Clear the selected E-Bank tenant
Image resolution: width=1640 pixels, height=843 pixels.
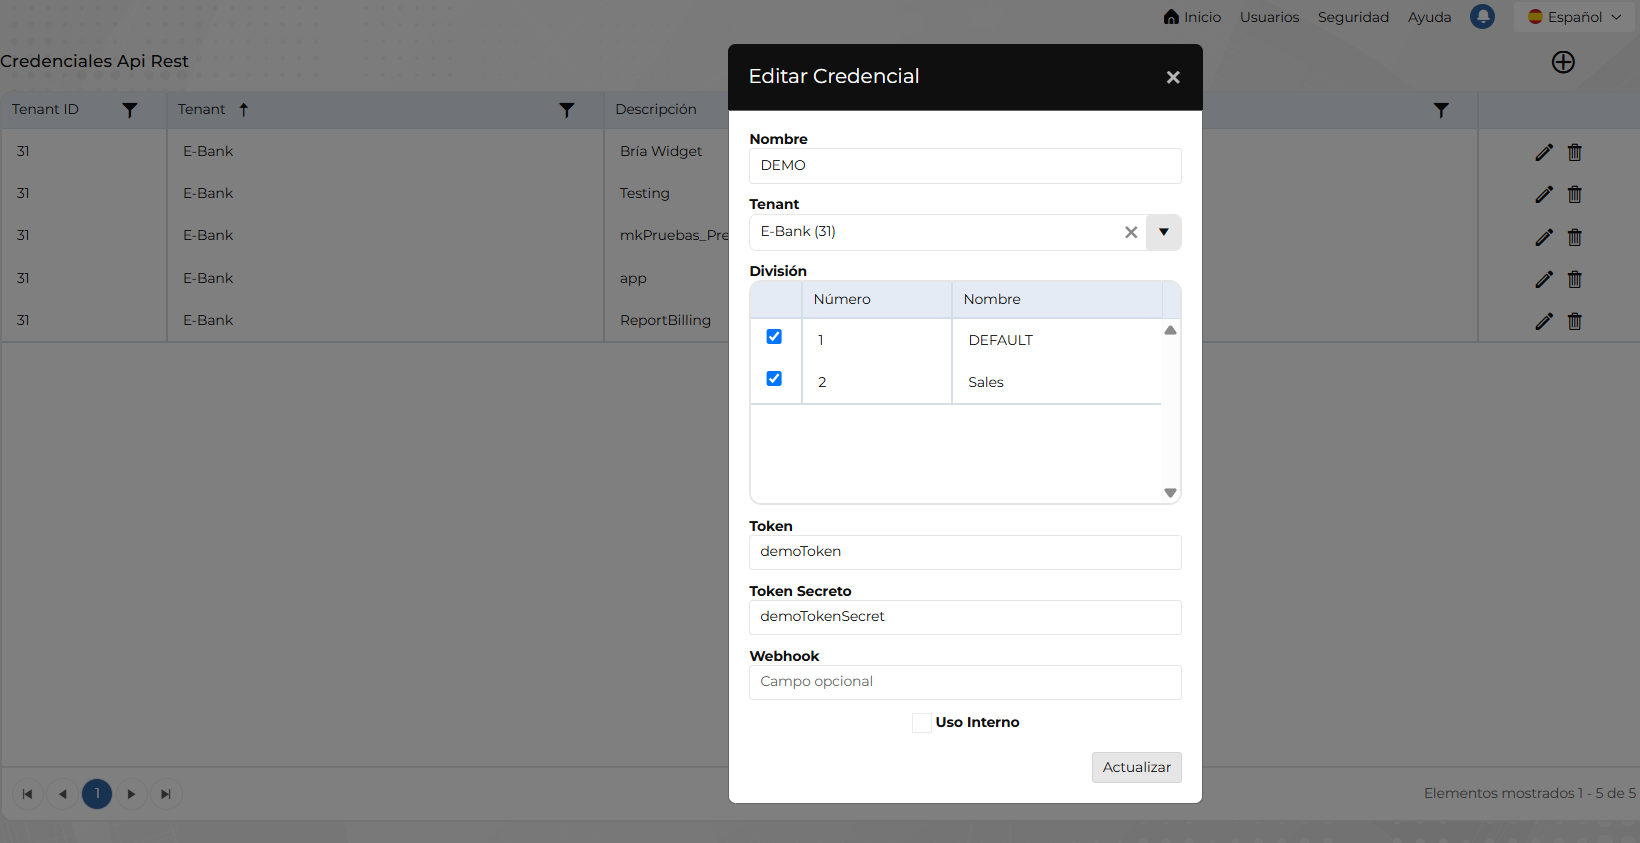1131,232
